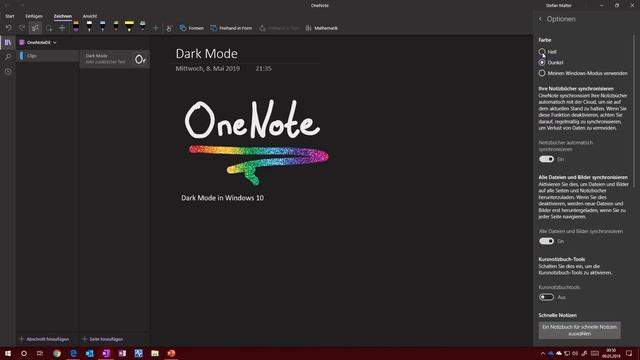Activate the Lasso select tool
The width and height of the screenshot is (640, 360).
(49, 28)
